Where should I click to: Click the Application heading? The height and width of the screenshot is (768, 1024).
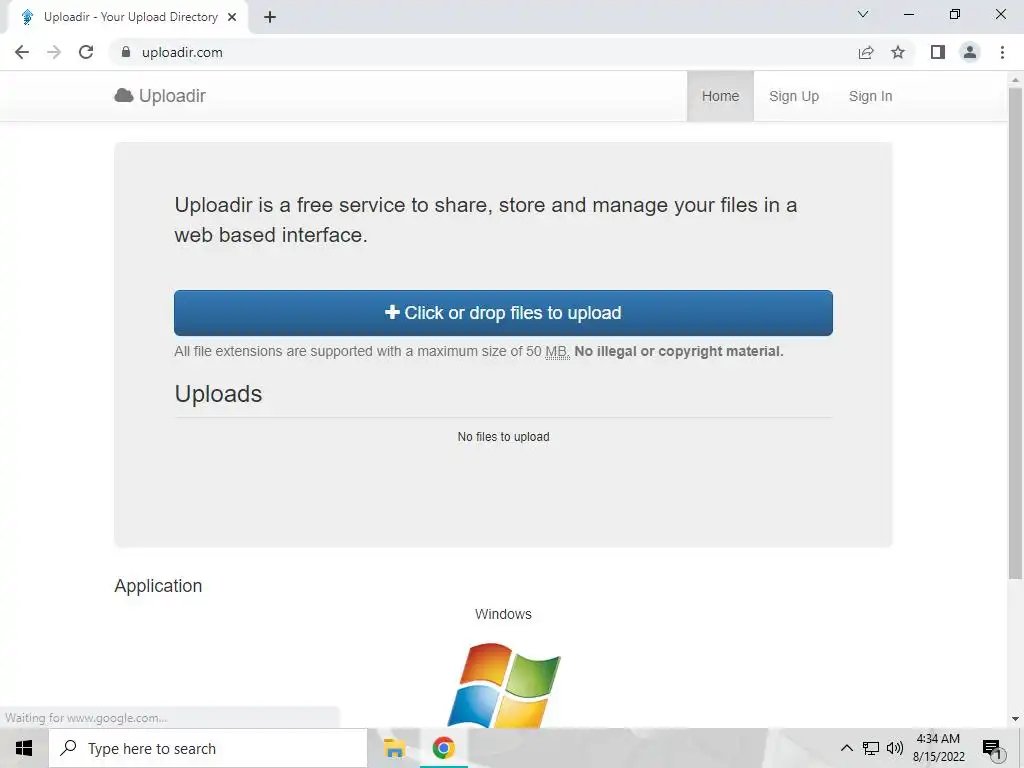[x=158, y=586]
